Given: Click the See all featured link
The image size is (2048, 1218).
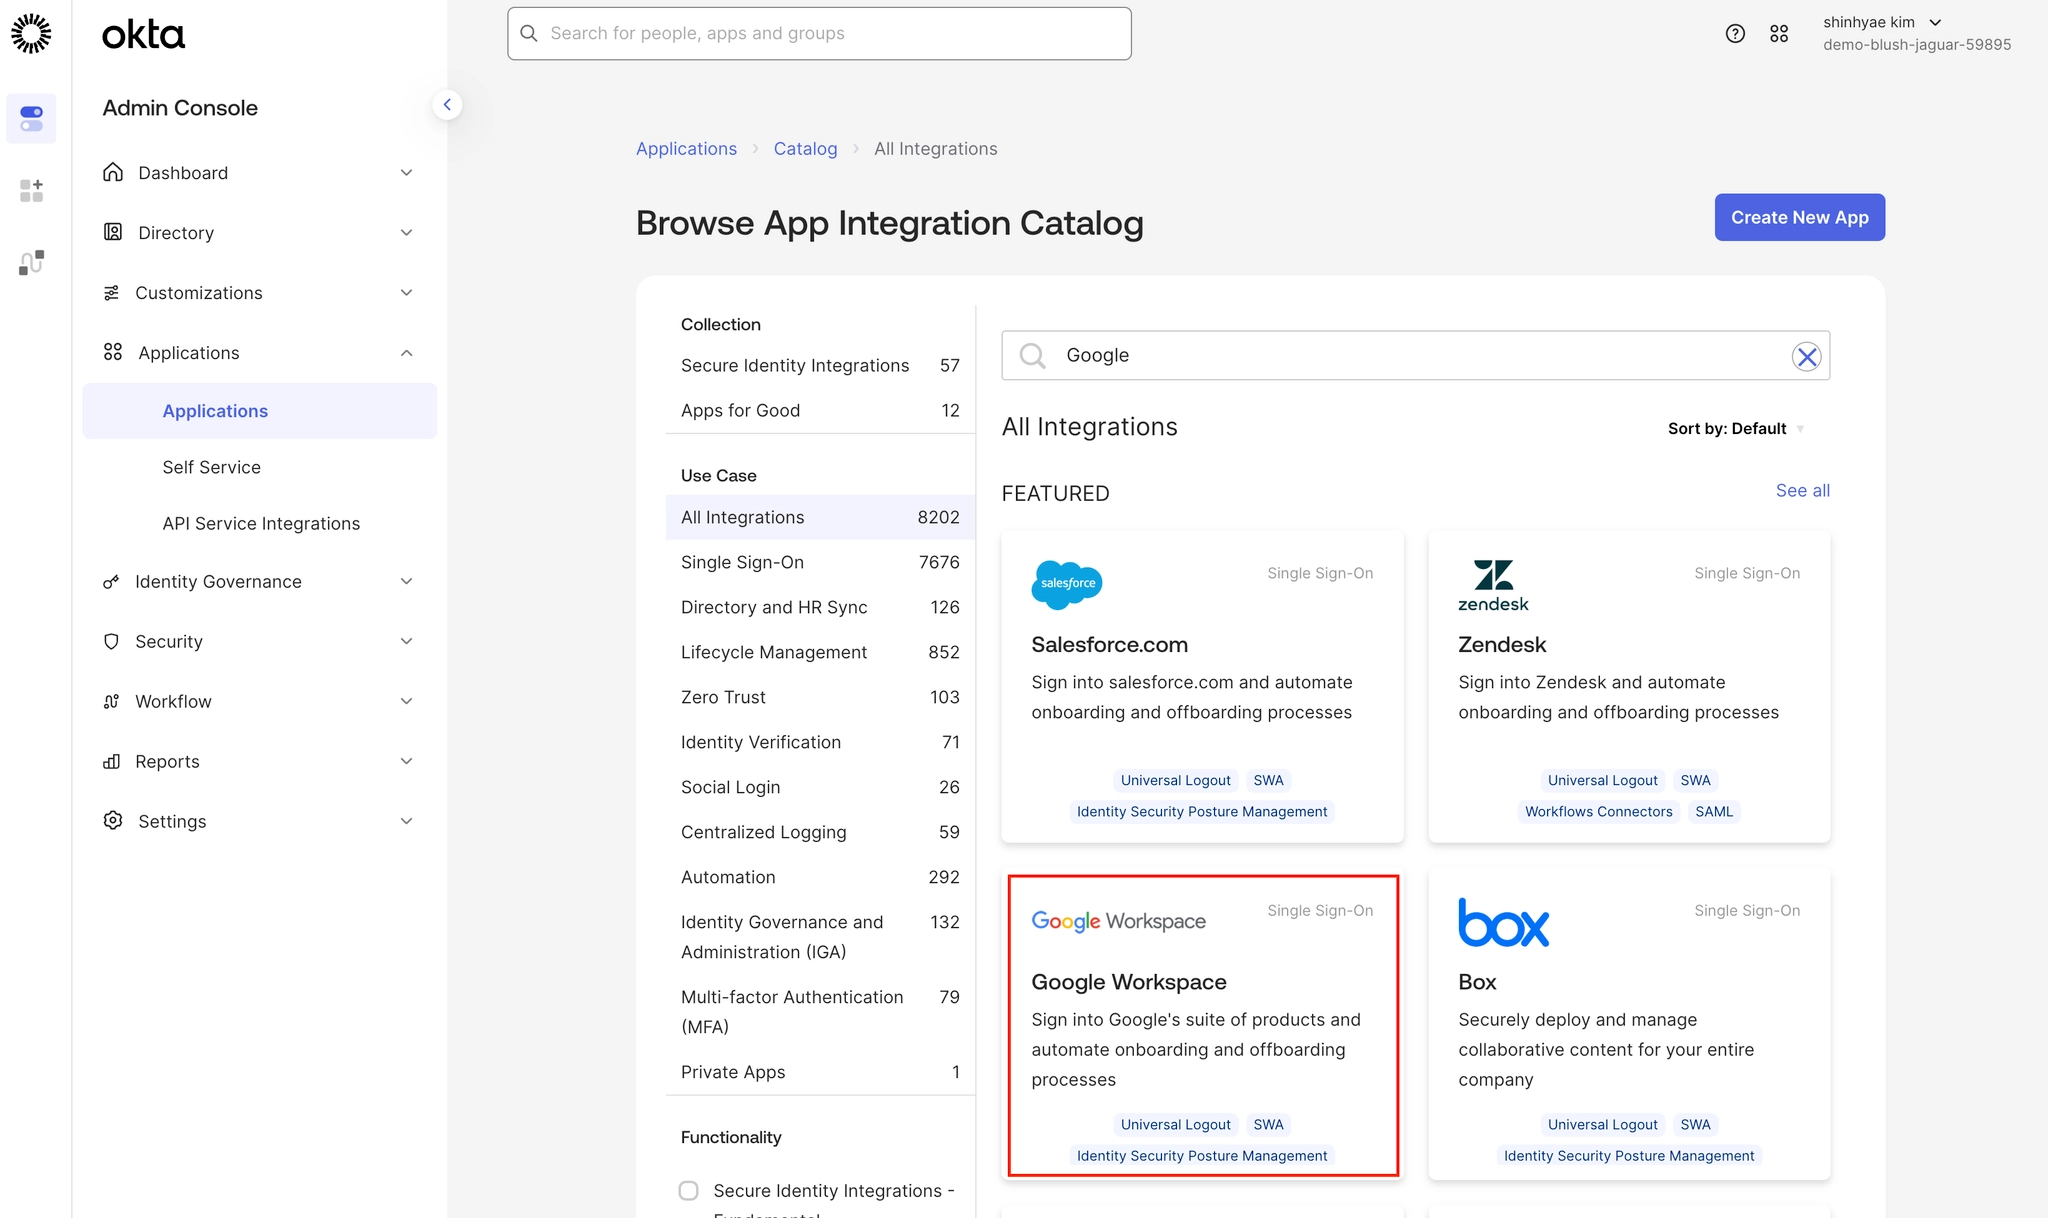Looking at the screenshot, I should point(1802,491).
